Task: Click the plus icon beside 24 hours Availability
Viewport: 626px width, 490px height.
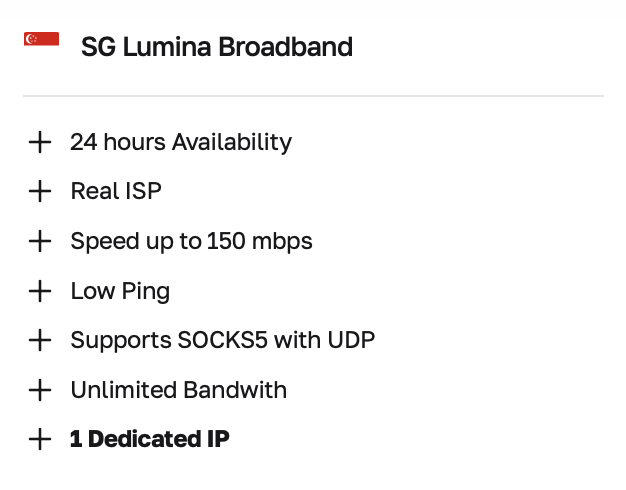Action: [40, 142]
